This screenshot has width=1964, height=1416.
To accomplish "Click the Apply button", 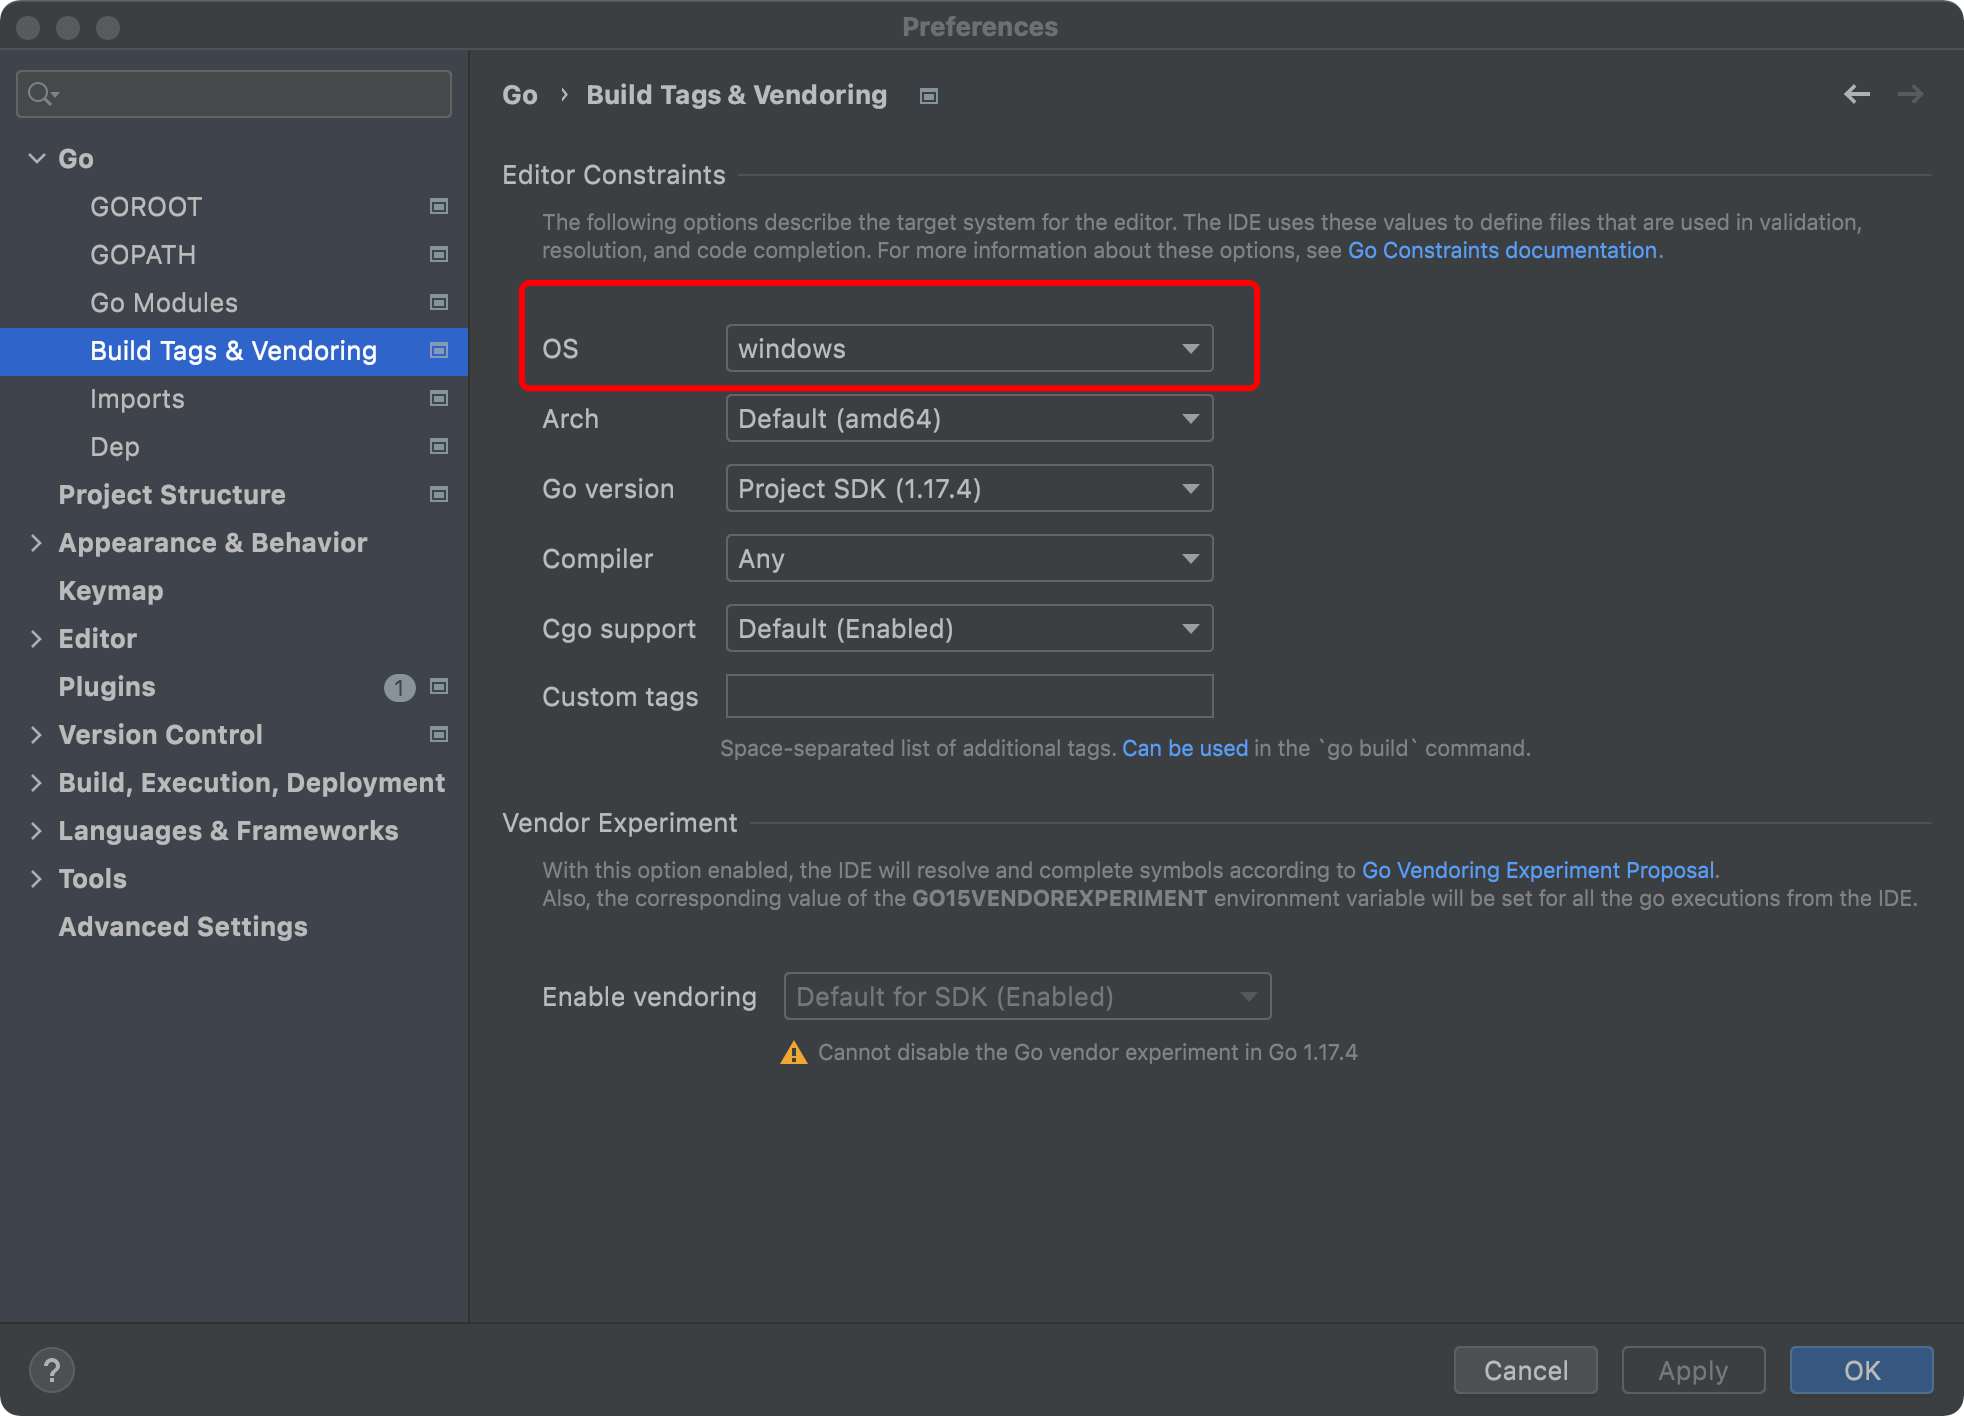I will point(1693,1370).
